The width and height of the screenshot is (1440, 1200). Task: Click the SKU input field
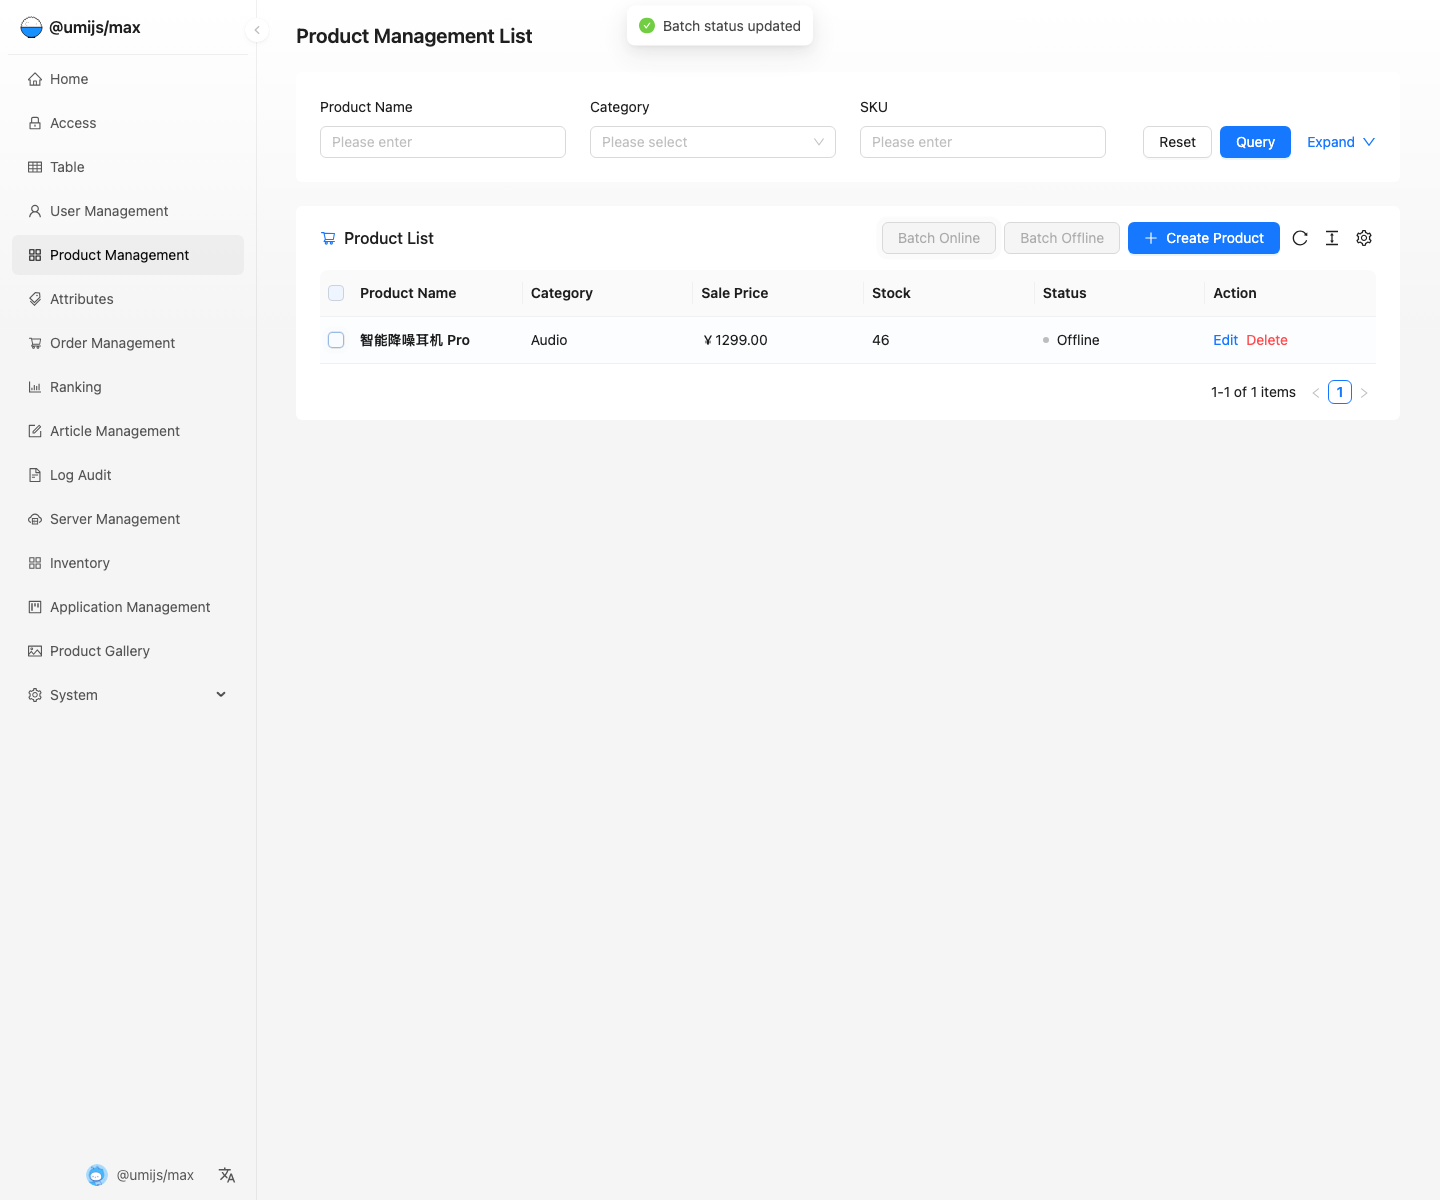point(982,142)
